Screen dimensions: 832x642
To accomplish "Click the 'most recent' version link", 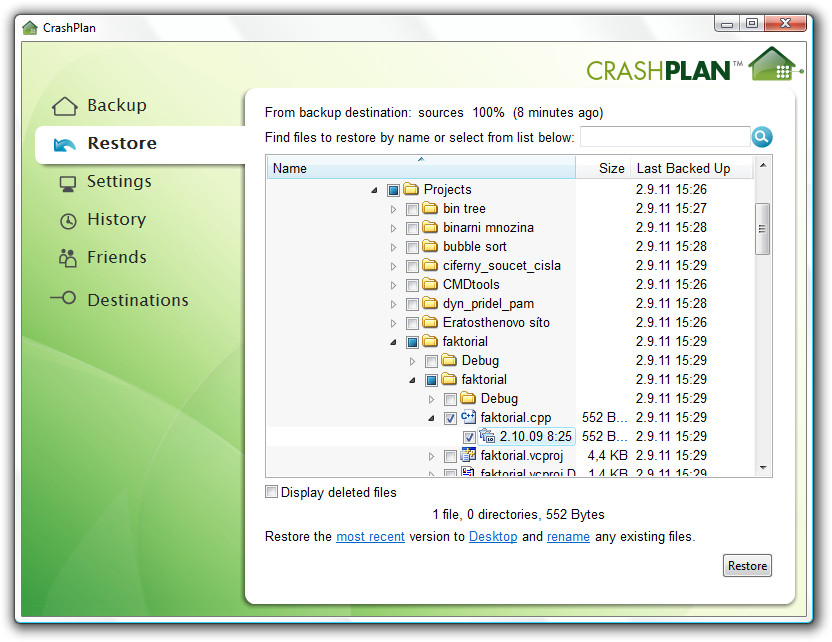I will [x=370, y=536].
